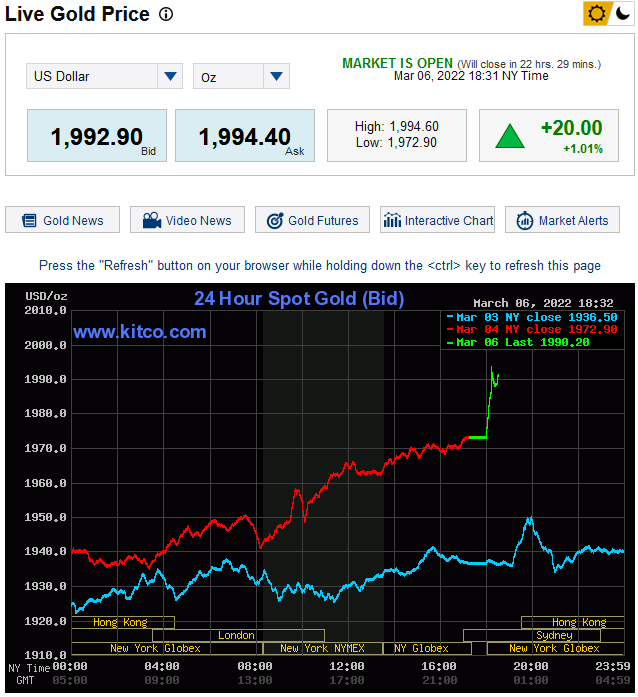Click the green up triangle change indicator
This screenshot has width=638, height=697.
coord(510,136)
